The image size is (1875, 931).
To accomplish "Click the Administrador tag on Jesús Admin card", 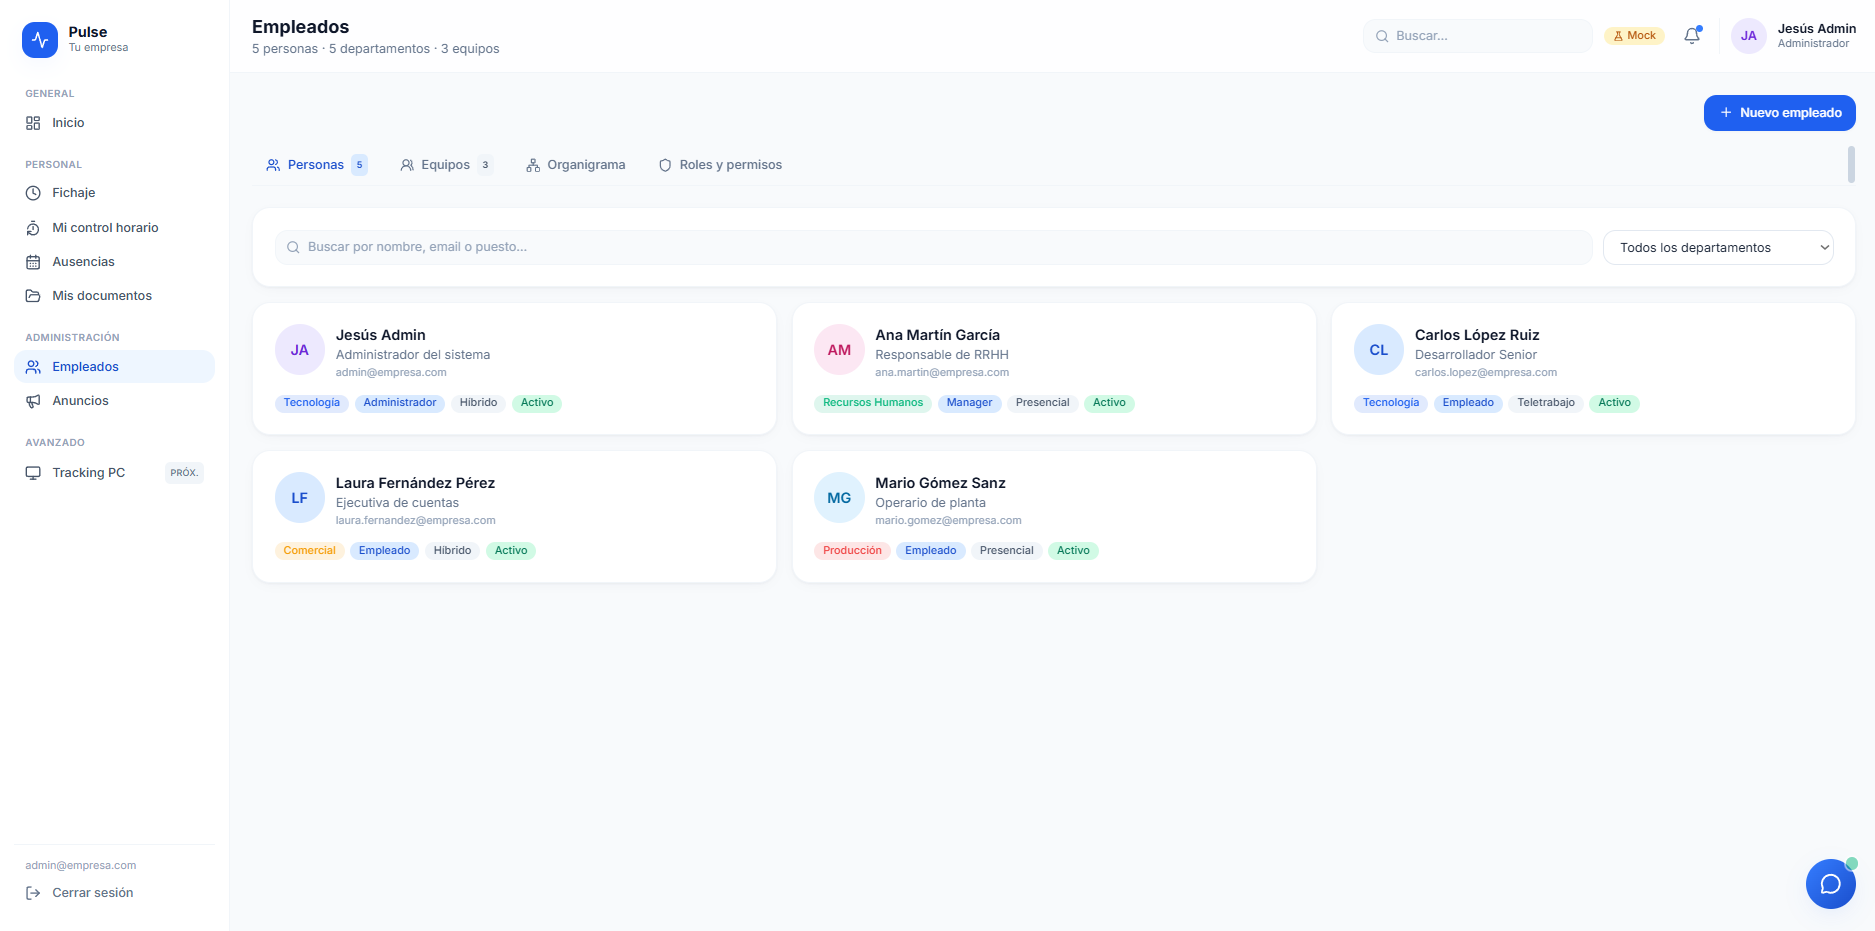I will click(x=400, y=403).
